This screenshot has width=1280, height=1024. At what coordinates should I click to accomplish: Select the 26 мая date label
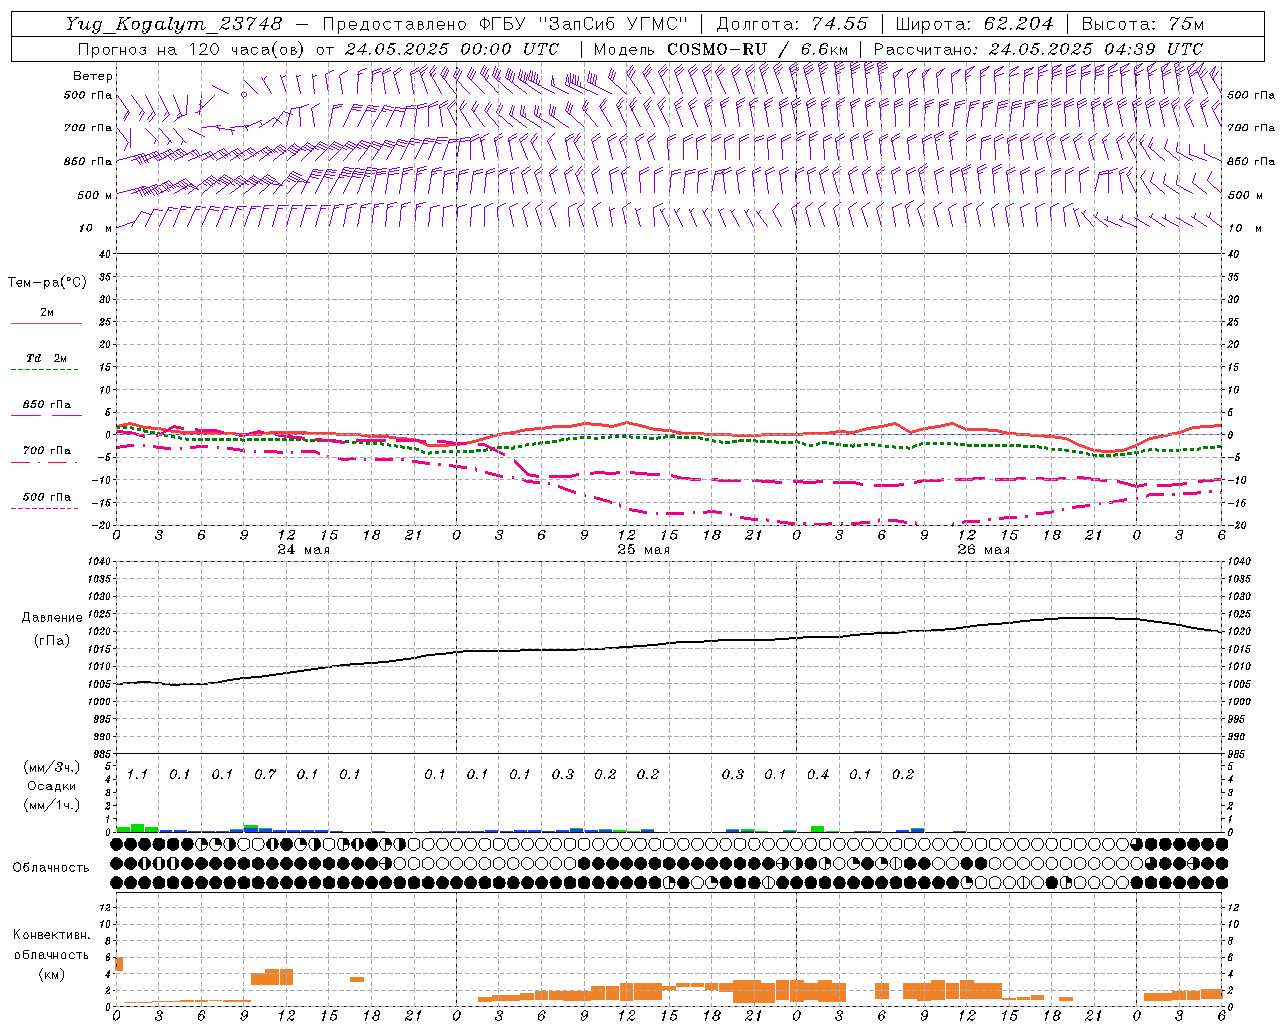[984, 550]
